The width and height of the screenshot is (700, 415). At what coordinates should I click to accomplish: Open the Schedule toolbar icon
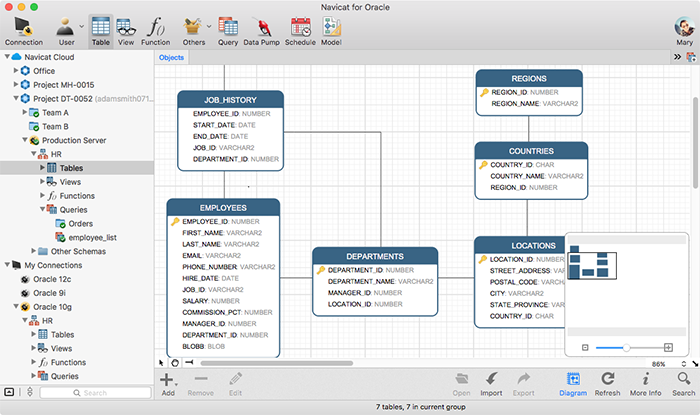tap(300, 31)
